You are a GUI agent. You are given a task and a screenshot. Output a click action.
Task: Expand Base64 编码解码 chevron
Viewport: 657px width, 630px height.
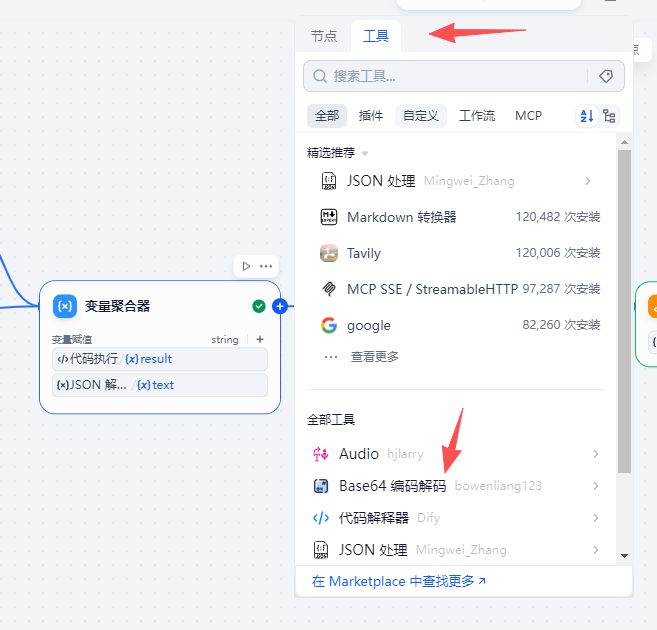pyautogui.click(x=595, y=486)
